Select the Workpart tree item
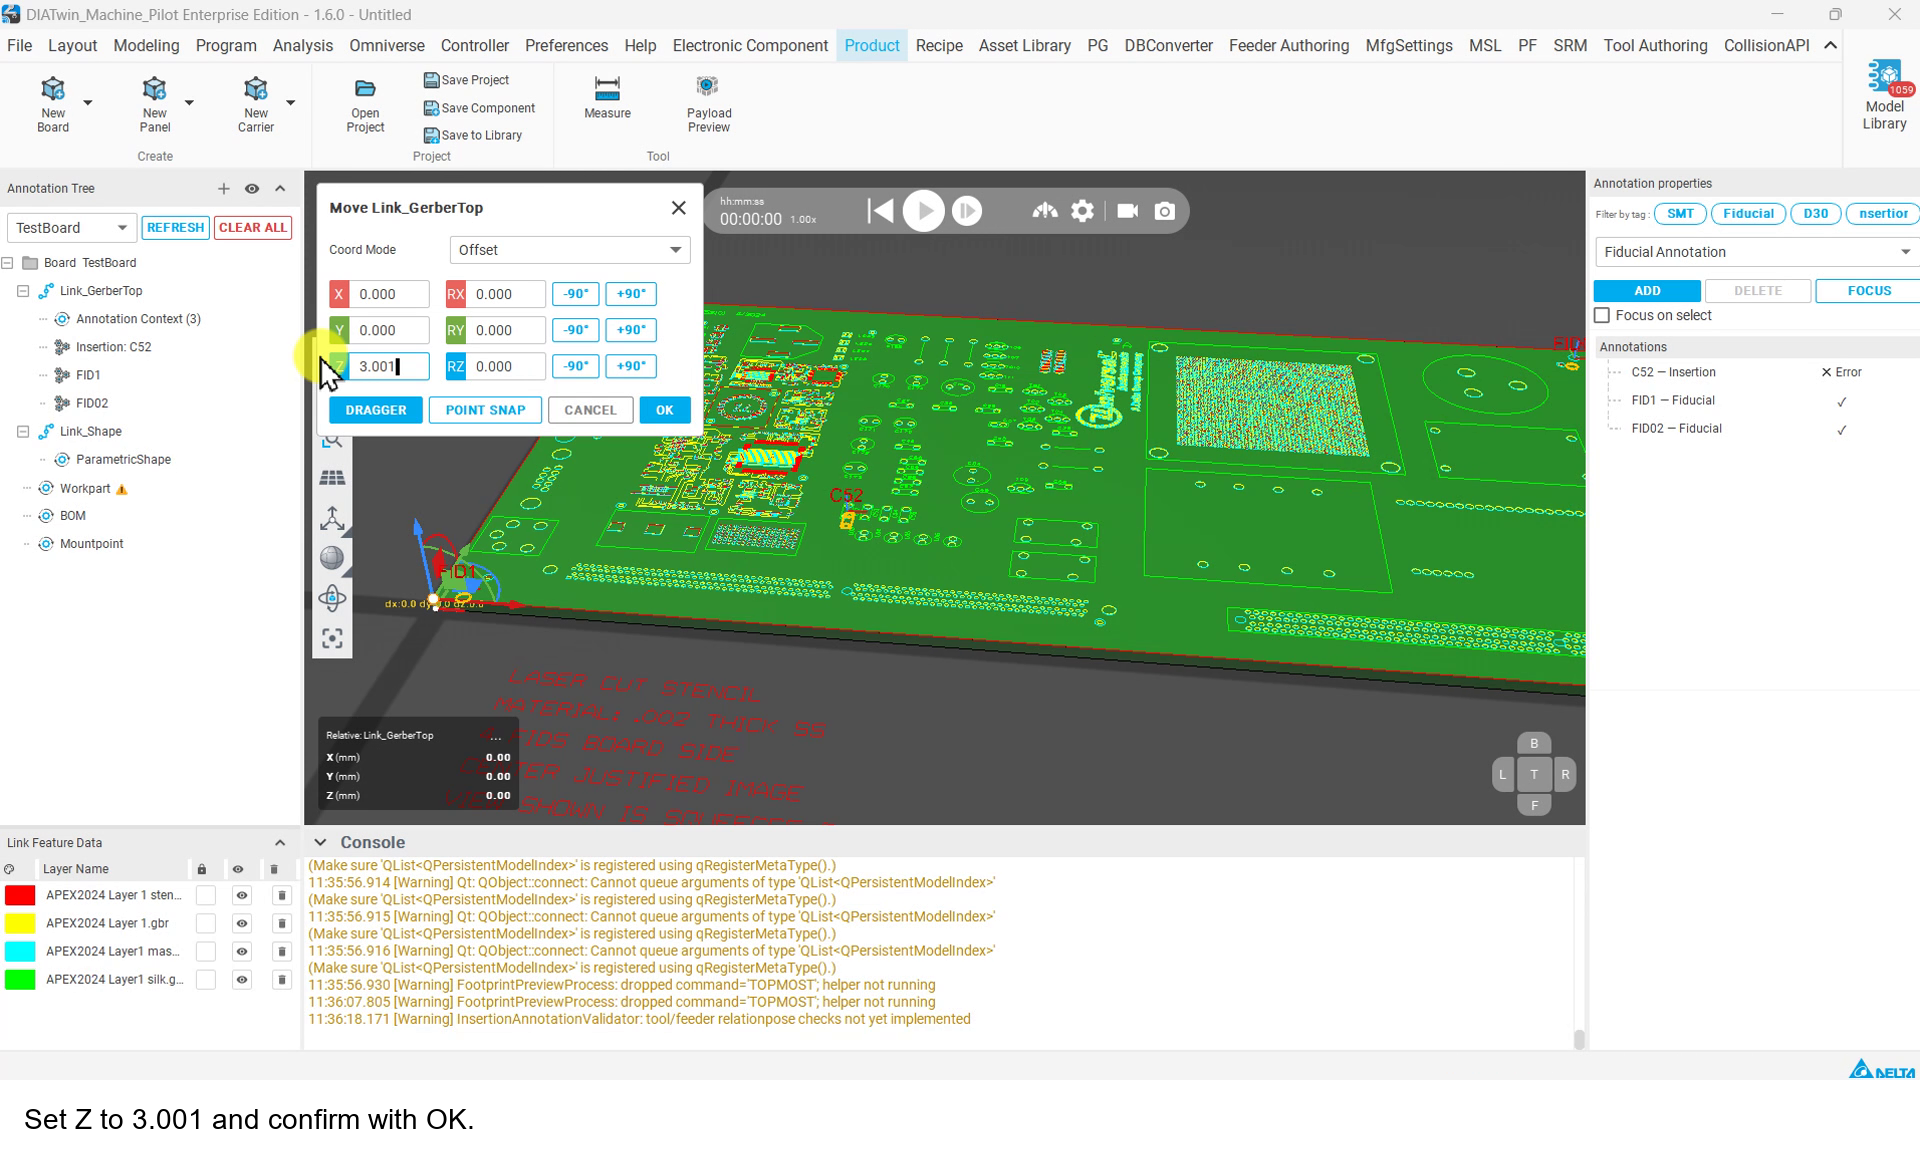This screenshot has height=1160, width=1920. [x=84, y=489]
